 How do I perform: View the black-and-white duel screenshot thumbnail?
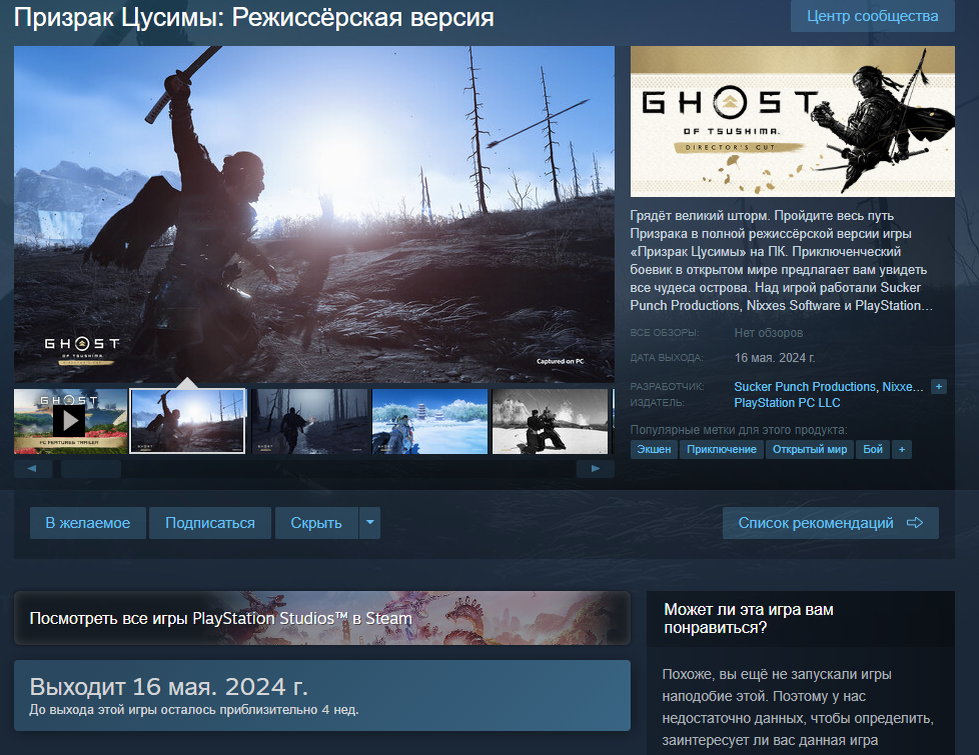coord(550,421)
